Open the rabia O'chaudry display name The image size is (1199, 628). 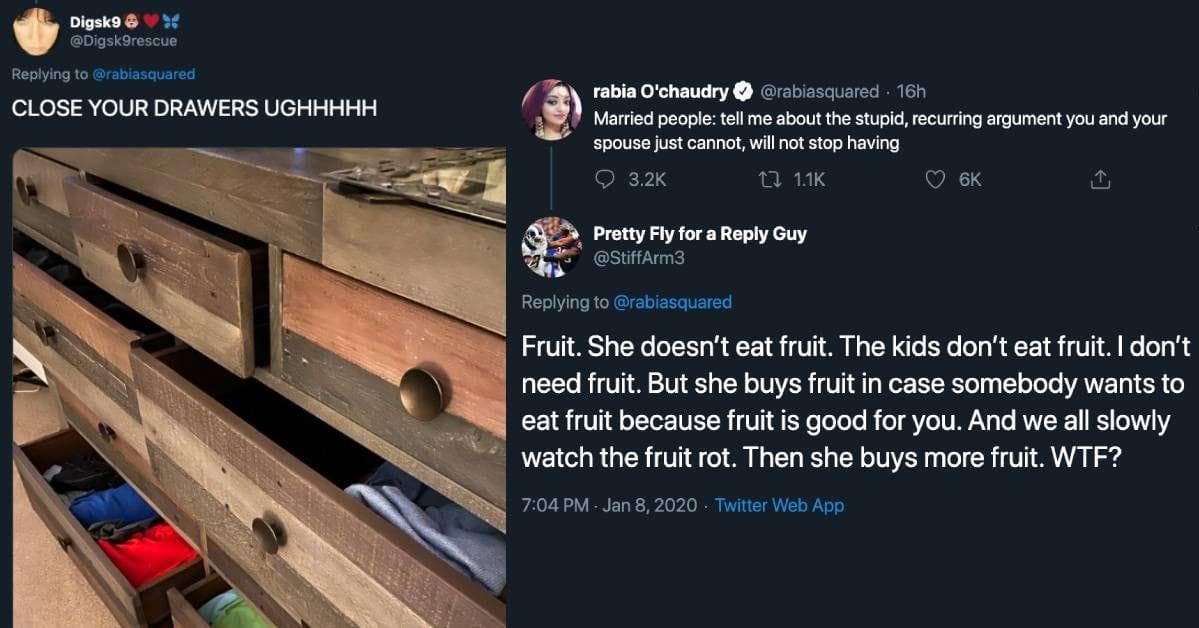pos(661,92)
